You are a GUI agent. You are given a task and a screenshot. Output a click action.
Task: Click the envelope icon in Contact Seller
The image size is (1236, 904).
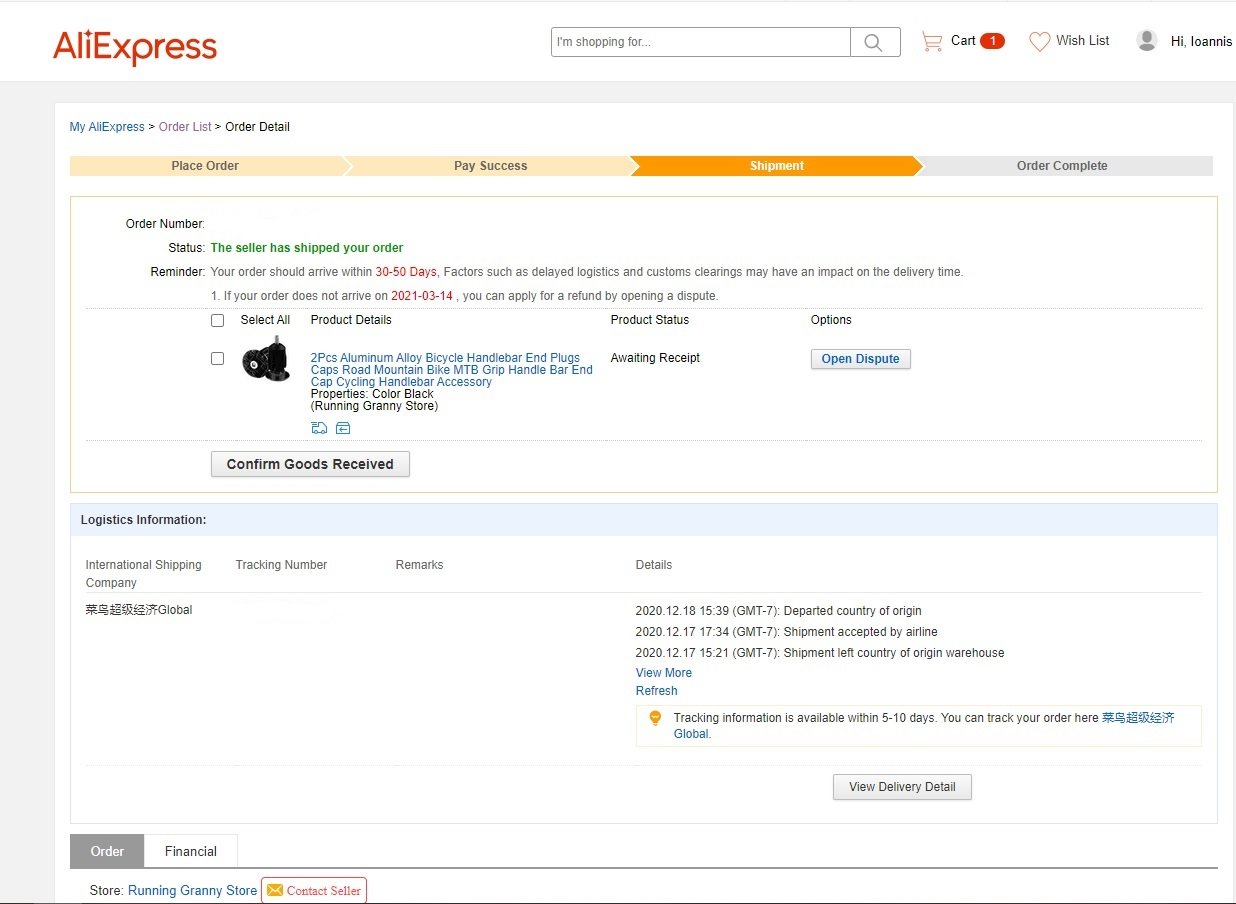tap(275, 890)
